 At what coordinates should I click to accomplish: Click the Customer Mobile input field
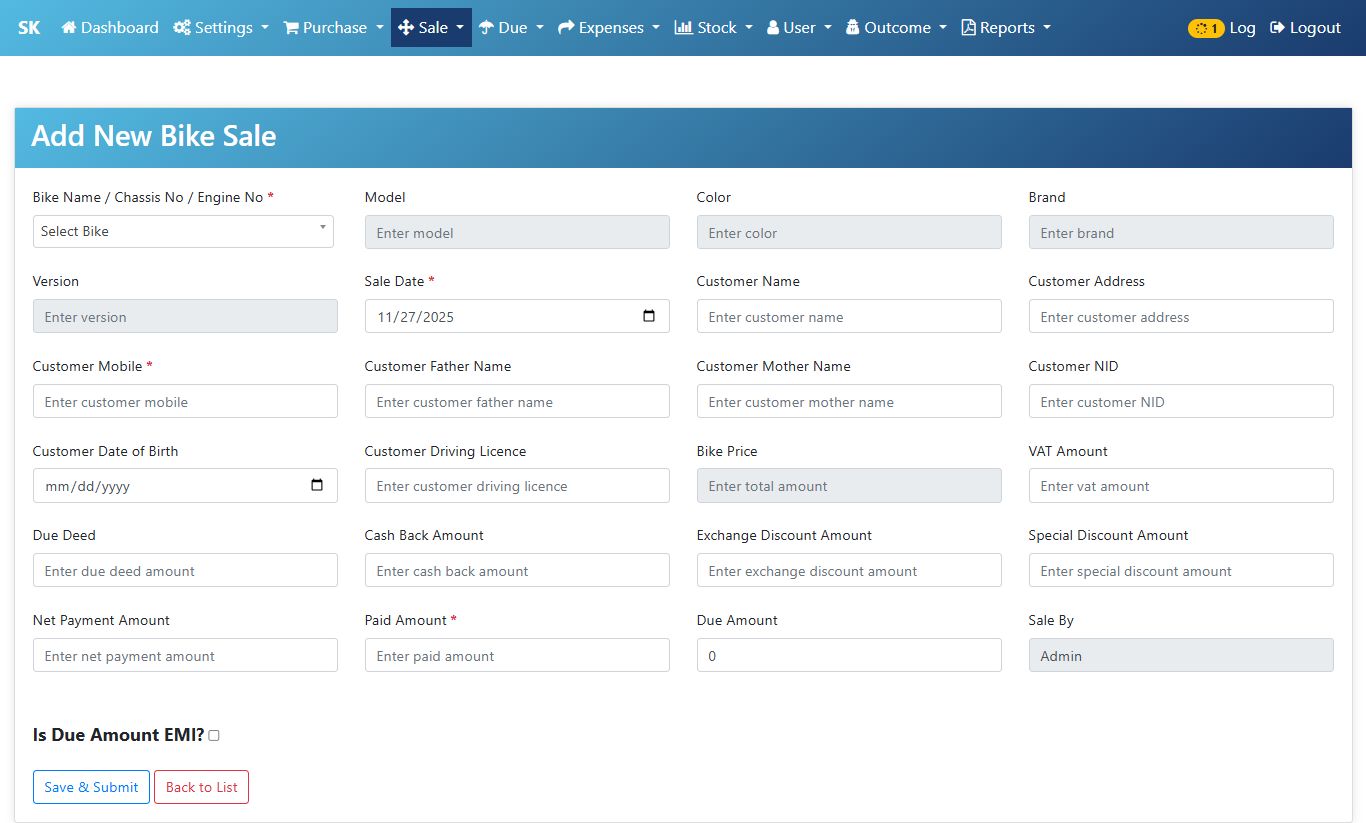pos(185,402)
